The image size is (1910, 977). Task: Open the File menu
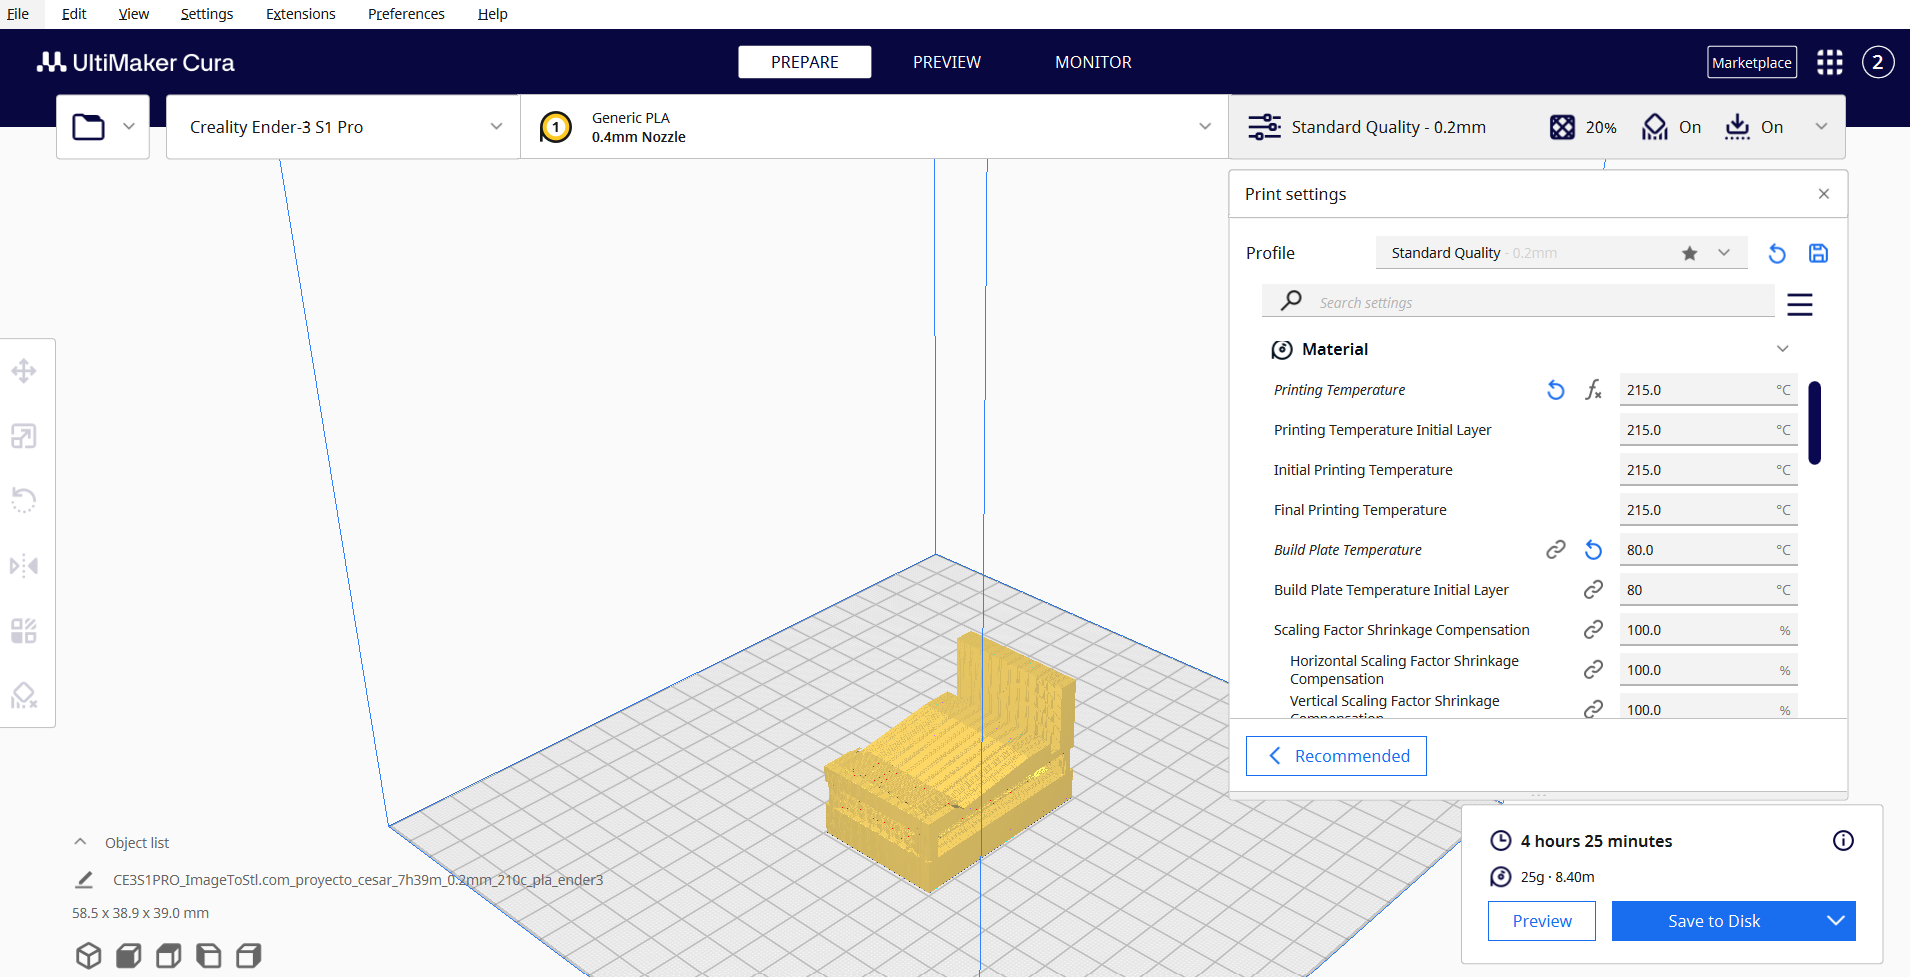[18, 14]
